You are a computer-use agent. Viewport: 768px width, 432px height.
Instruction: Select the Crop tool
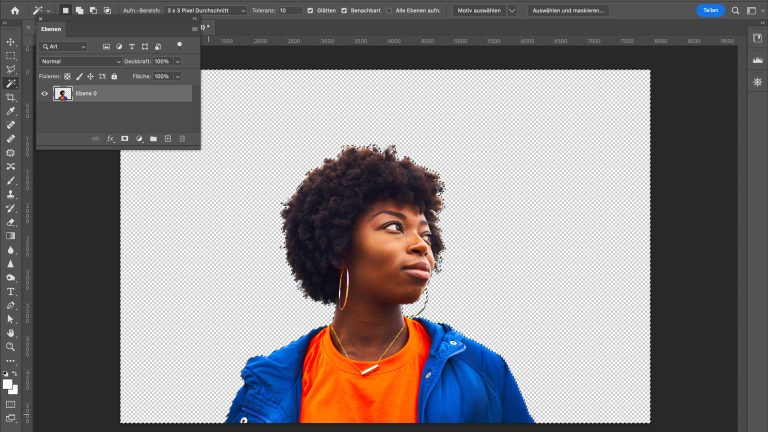[x=11, y=97]
